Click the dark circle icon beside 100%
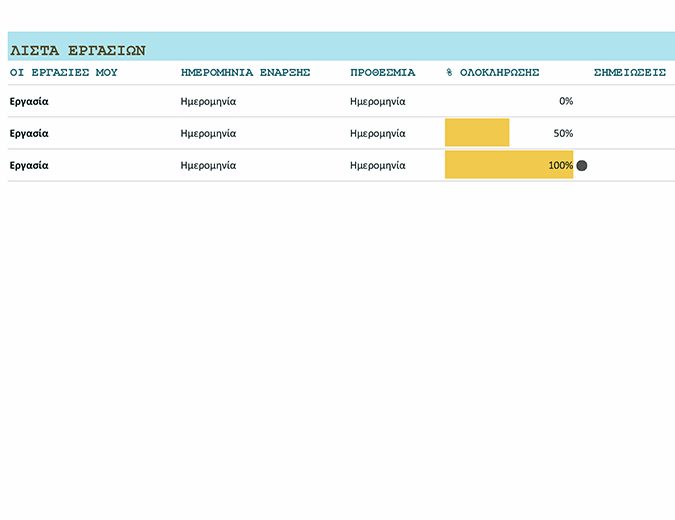 [582, 166]
